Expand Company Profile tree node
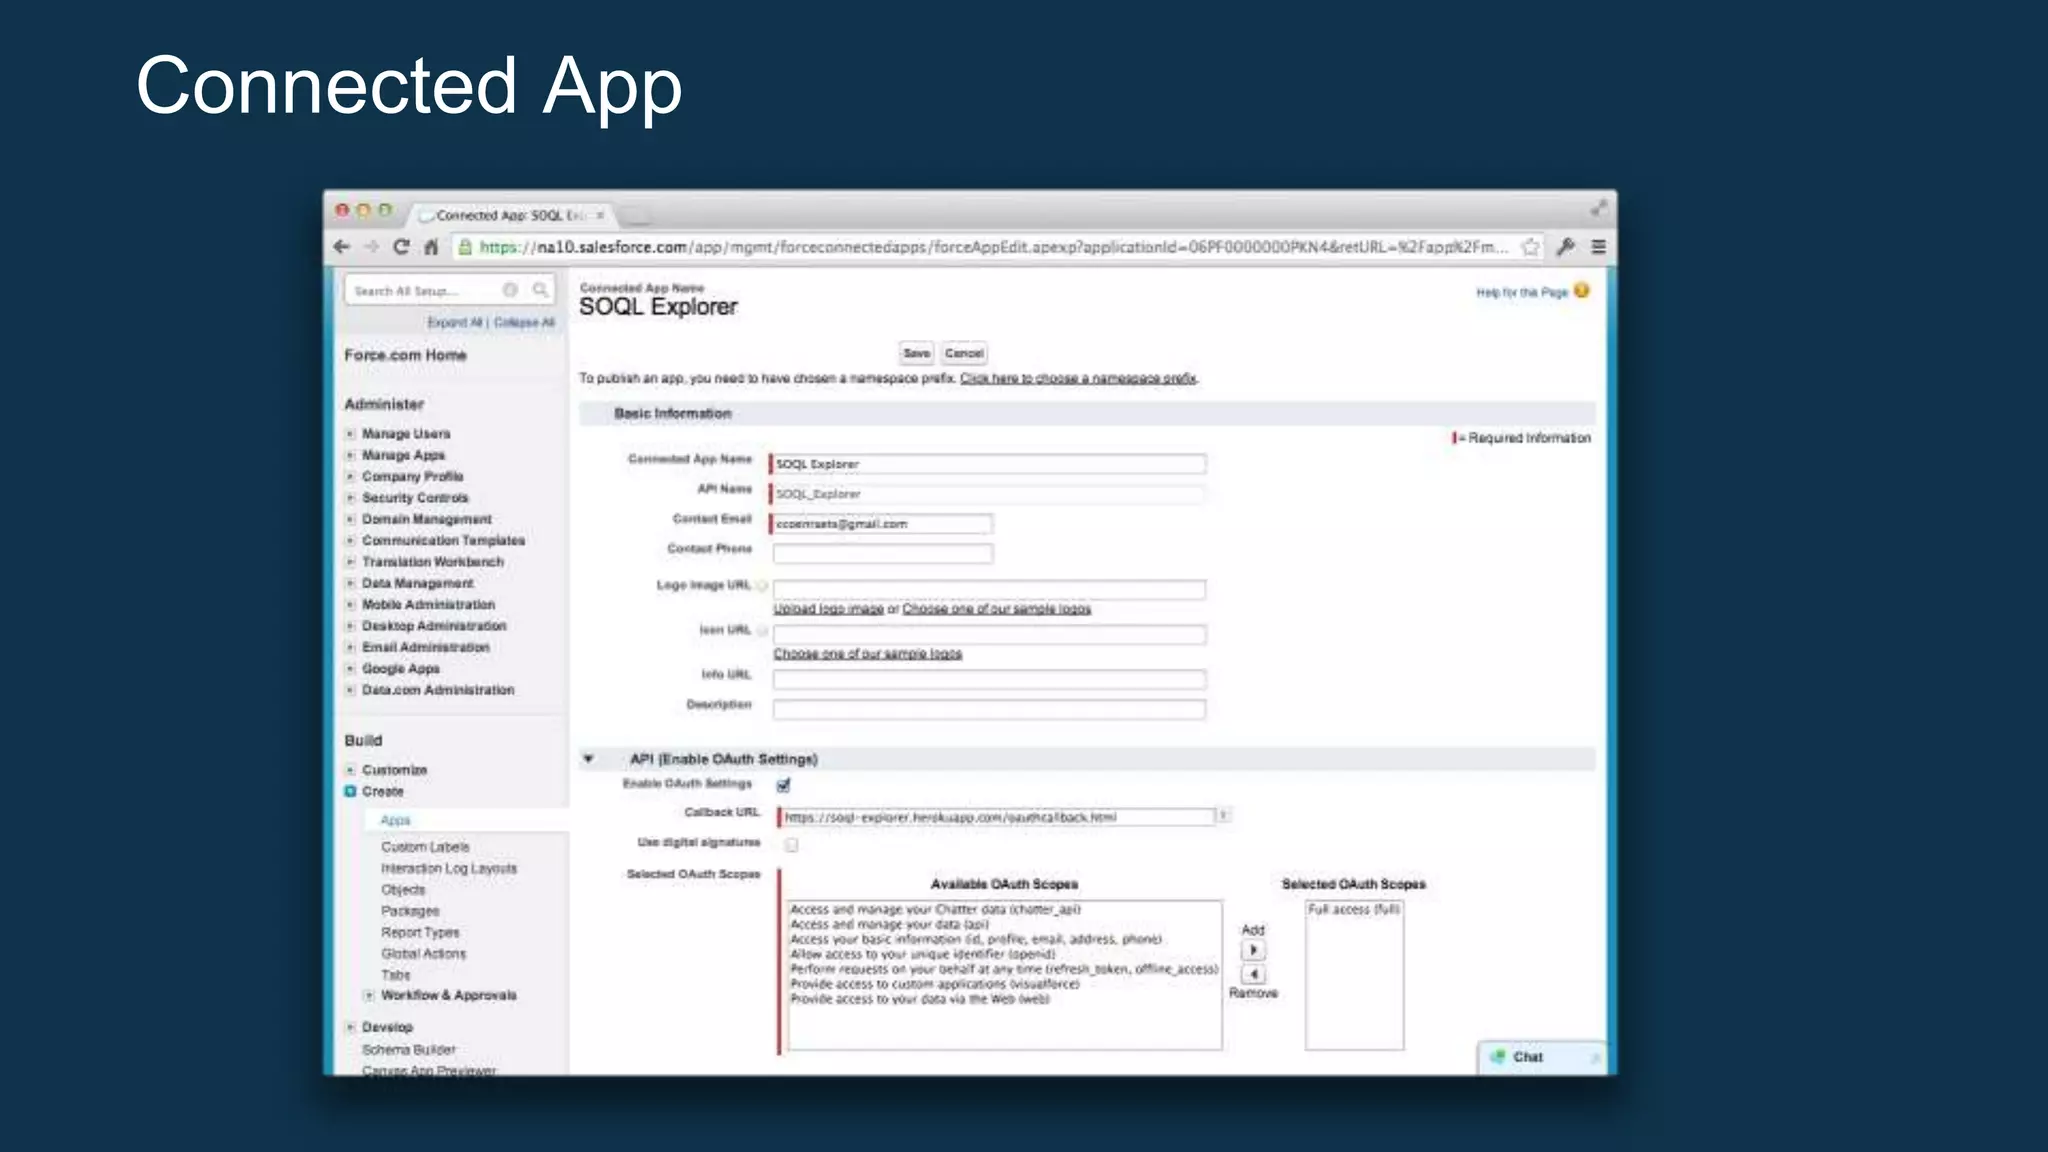Screen dimensions: 2048x1152 (x=350, y=477)
